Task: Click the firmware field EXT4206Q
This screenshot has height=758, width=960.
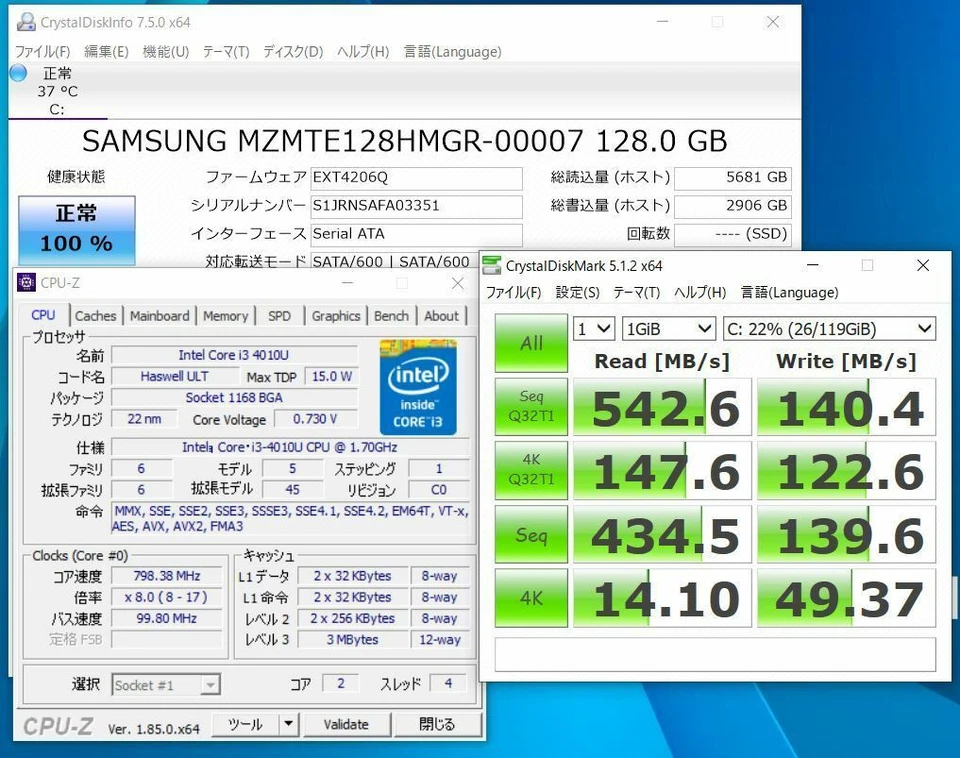Action: [x=416, y=178]
